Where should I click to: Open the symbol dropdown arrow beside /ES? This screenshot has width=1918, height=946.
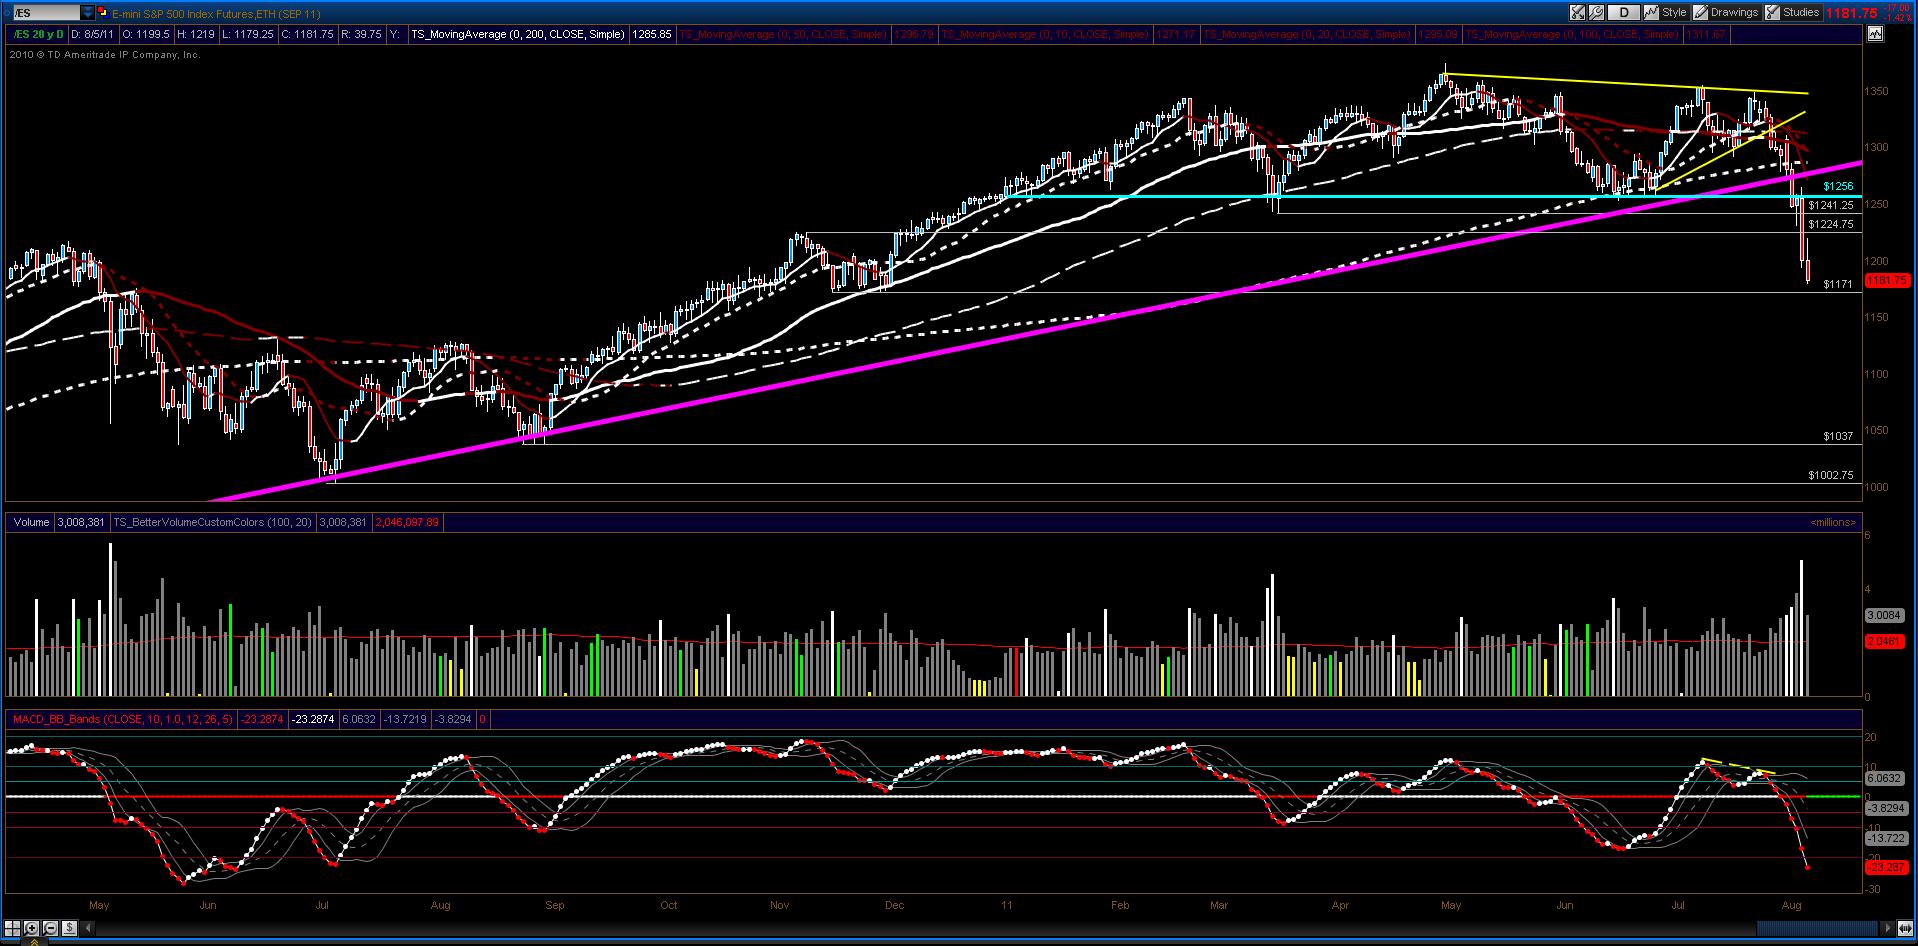(88, 13)
